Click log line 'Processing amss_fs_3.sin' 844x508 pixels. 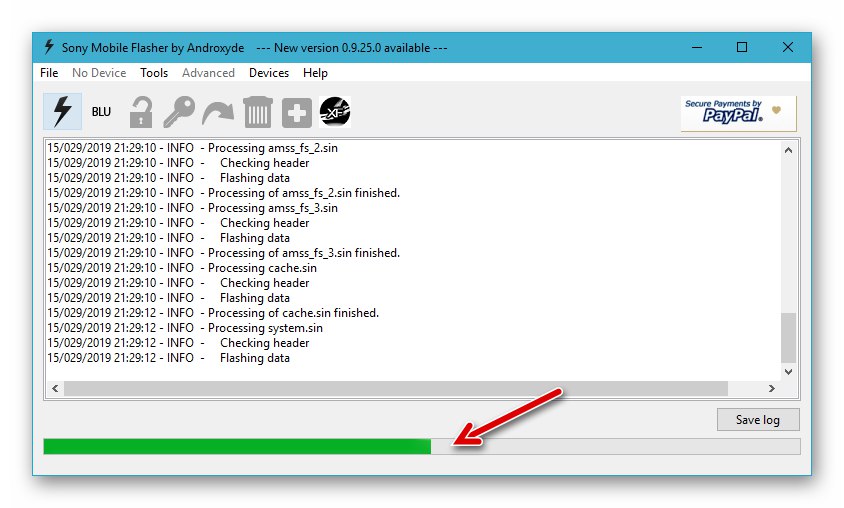pyautogui.click(x=192, y=208)
